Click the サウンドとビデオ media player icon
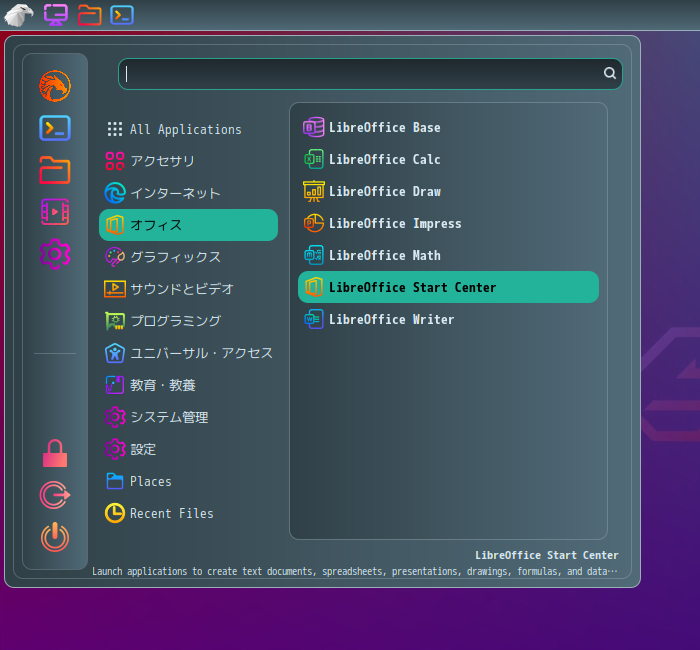Viewport: 700px width, 650px height. (x=115, y=289)
